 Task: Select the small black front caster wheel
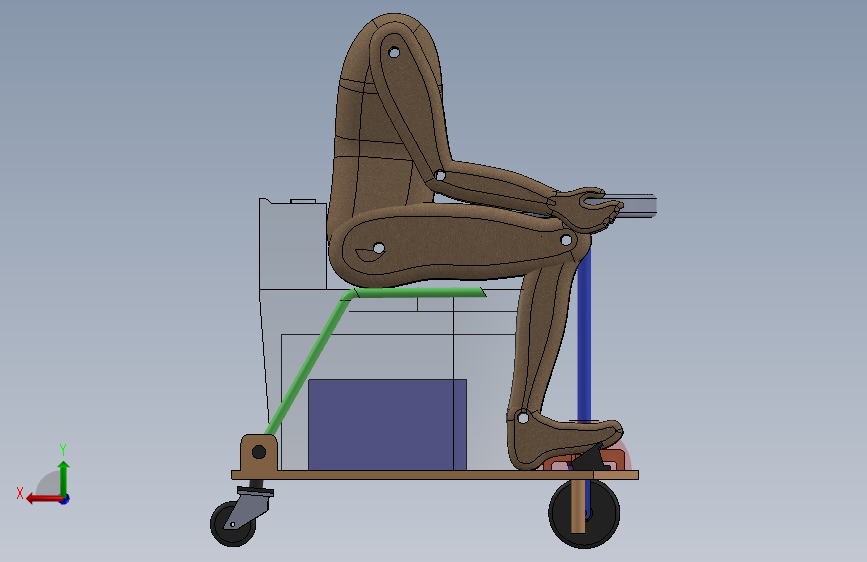tap(231, 525)
